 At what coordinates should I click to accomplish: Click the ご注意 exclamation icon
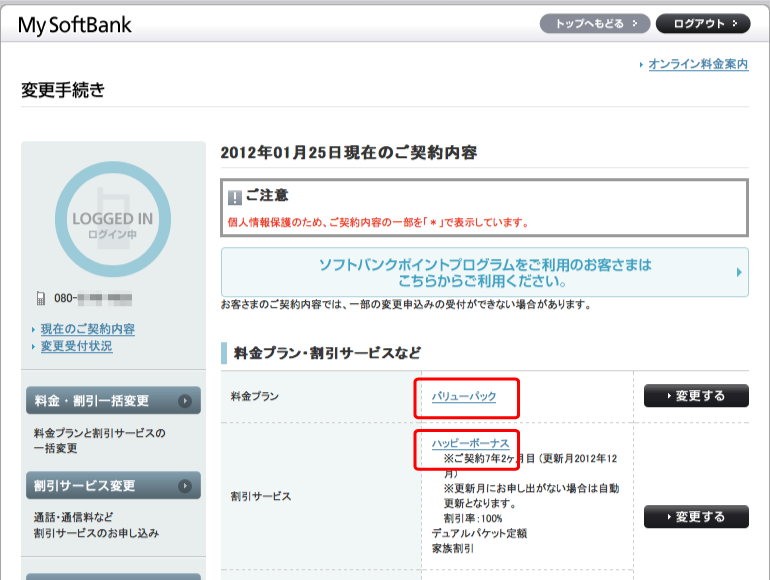pos(235,197)
